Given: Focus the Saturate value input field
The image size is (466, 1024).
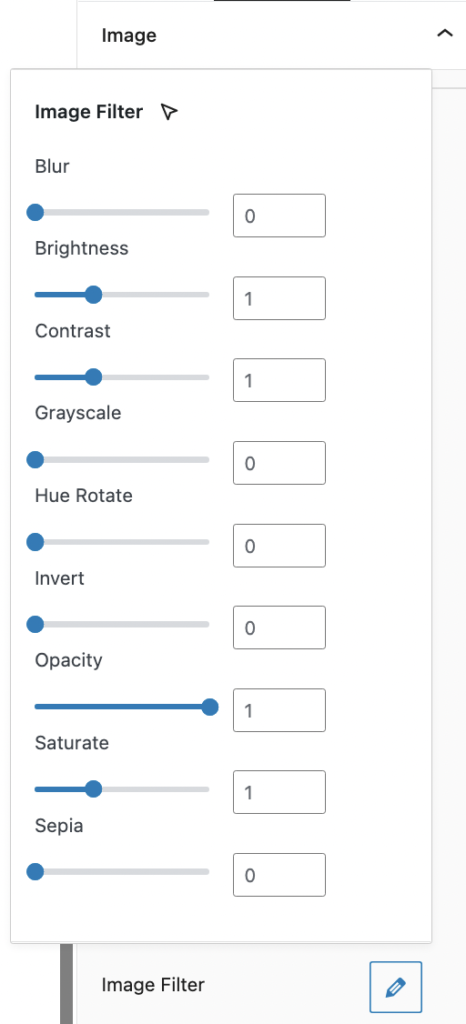Looking at the screenshot, I should [x=279, y=792].
